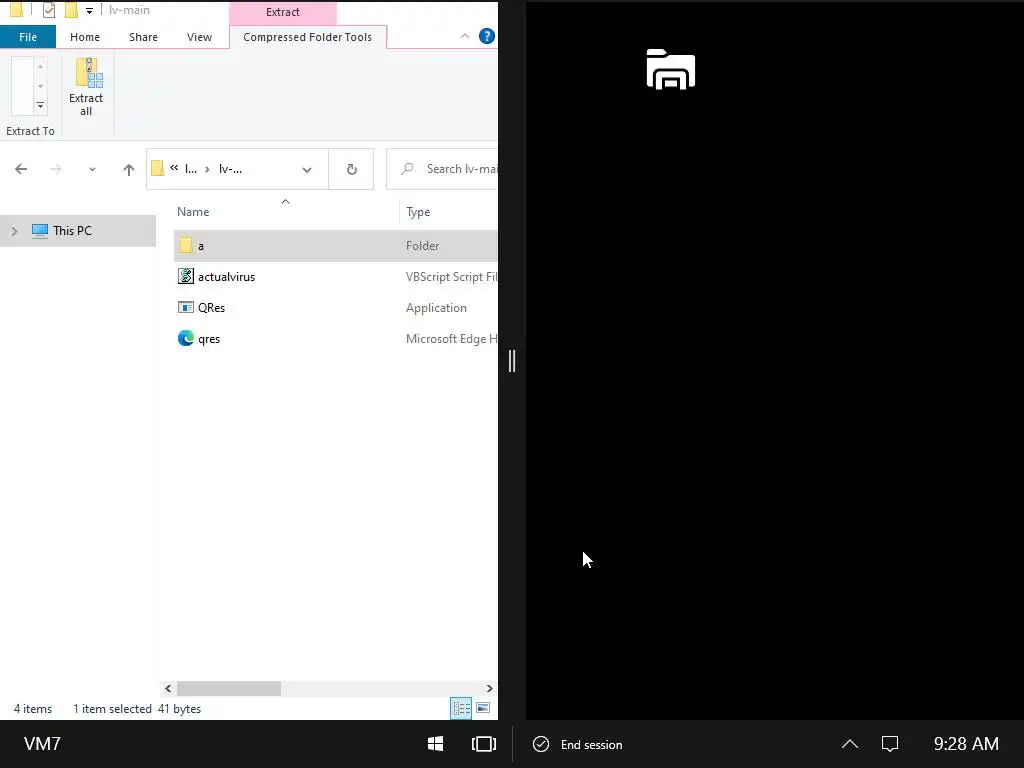
Task: Click the Forward navigation arrow
Action: (56, 169)
